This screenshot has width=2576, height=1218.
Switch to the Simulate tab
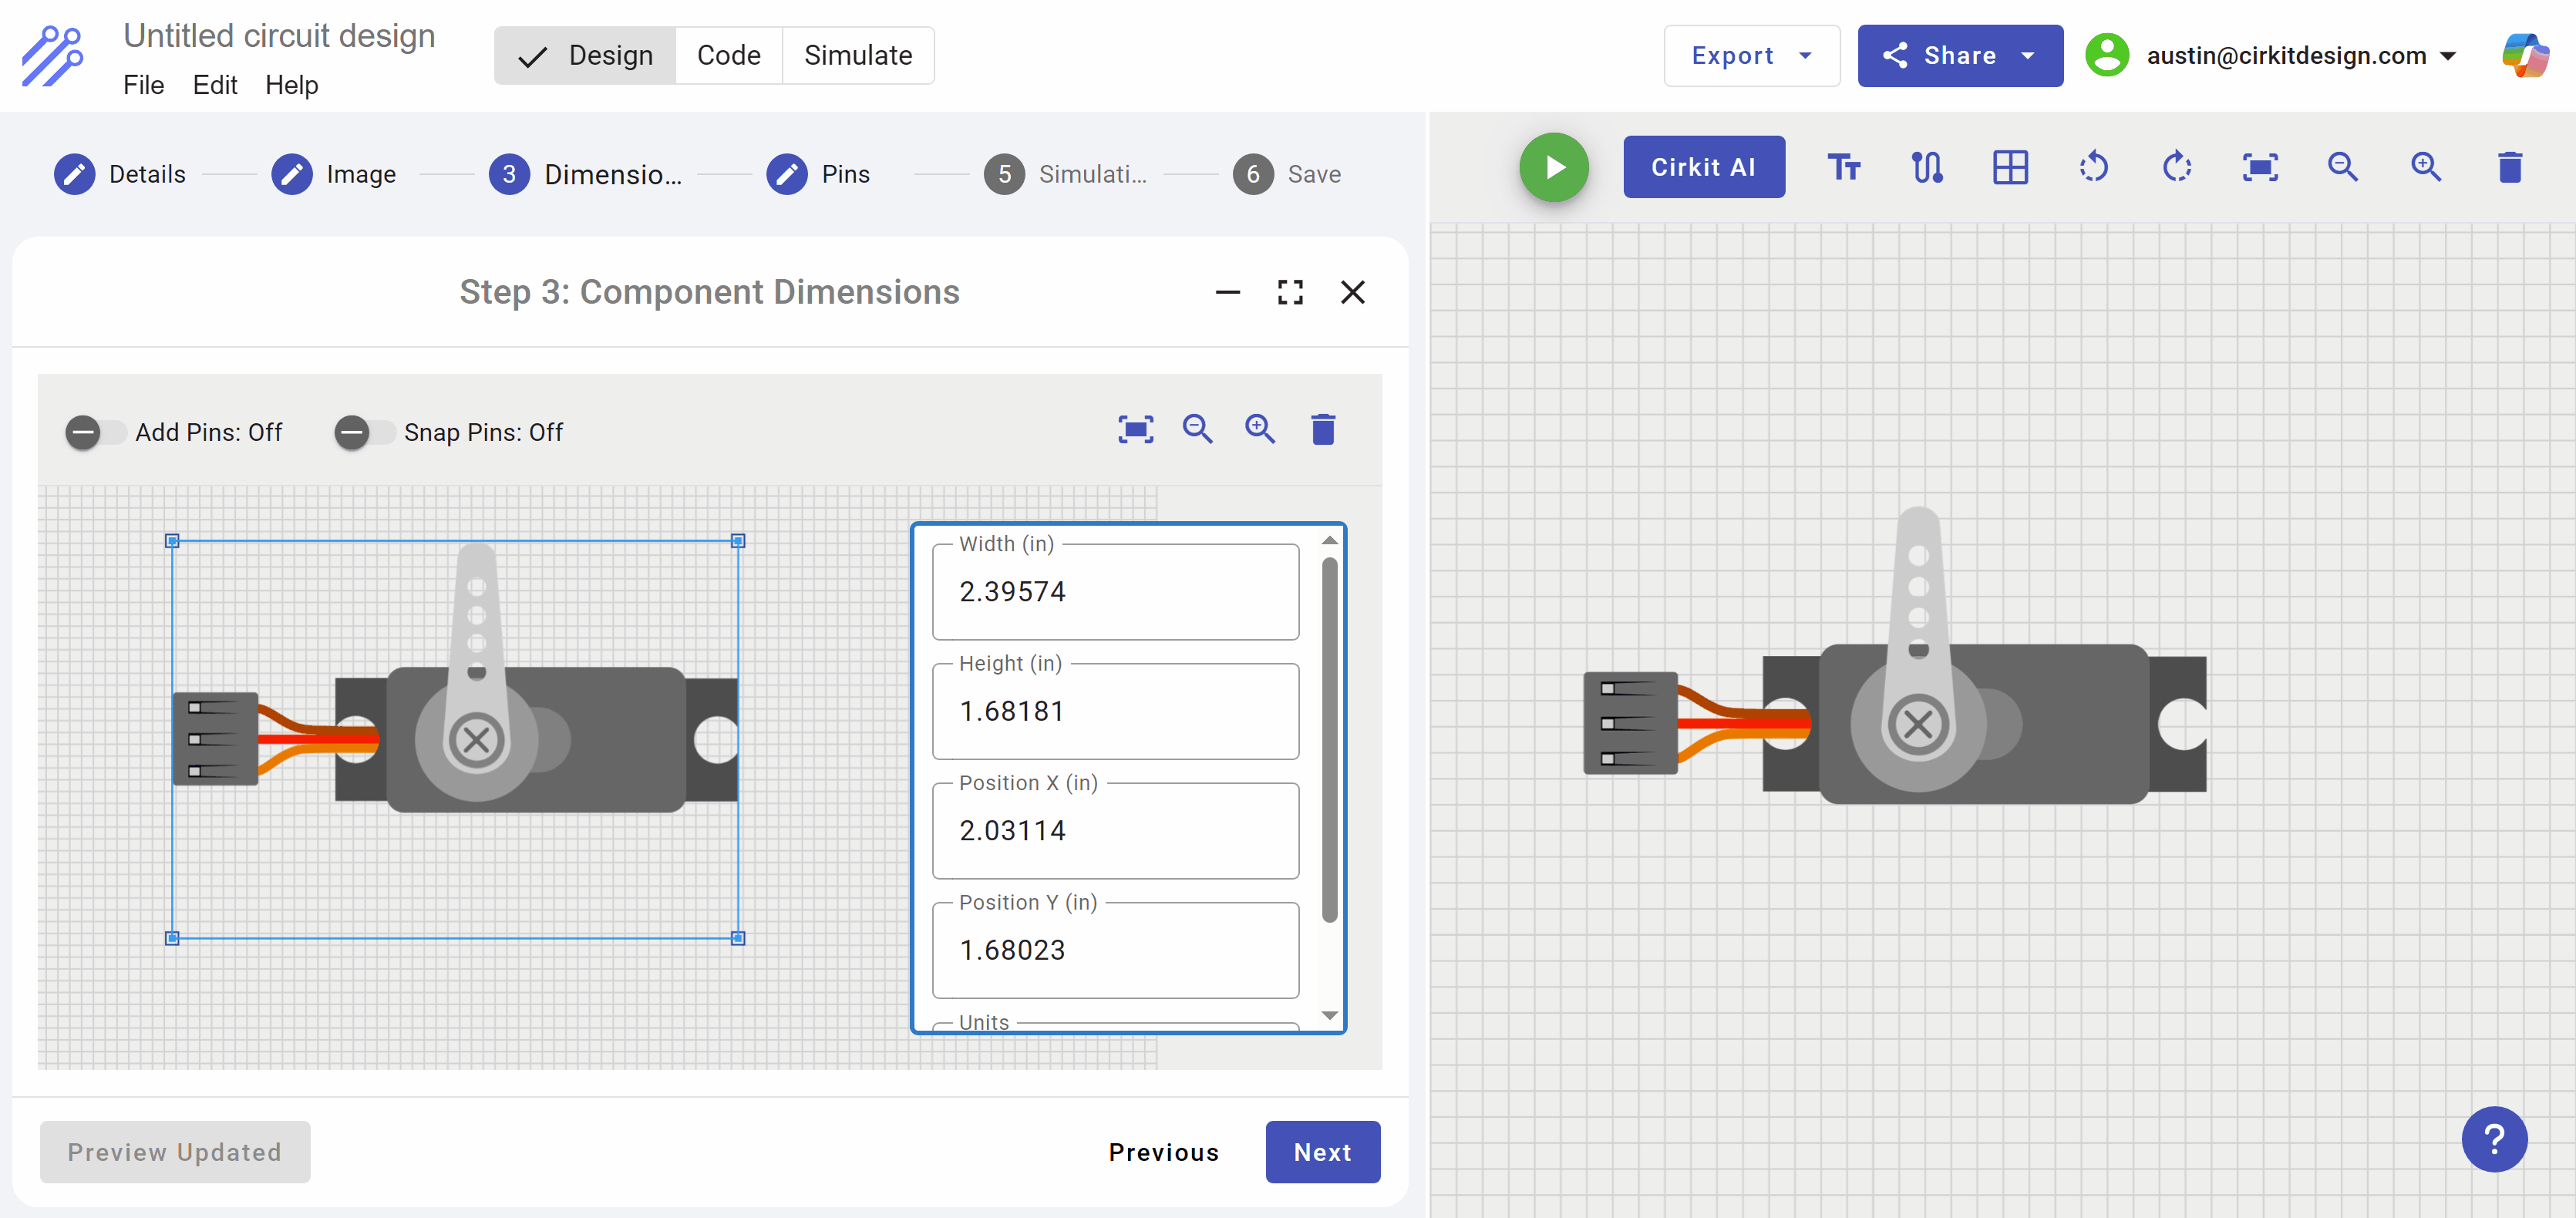858,55
